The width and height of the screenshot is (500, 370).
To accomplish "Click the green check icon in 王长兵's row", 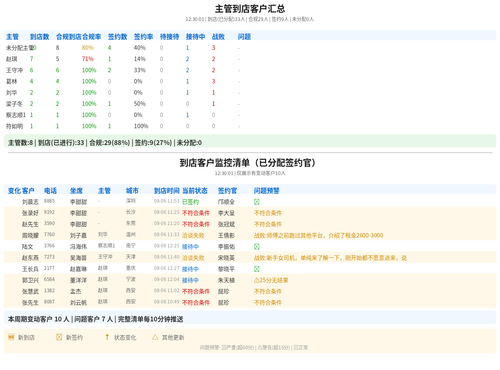I will [256, 269].
